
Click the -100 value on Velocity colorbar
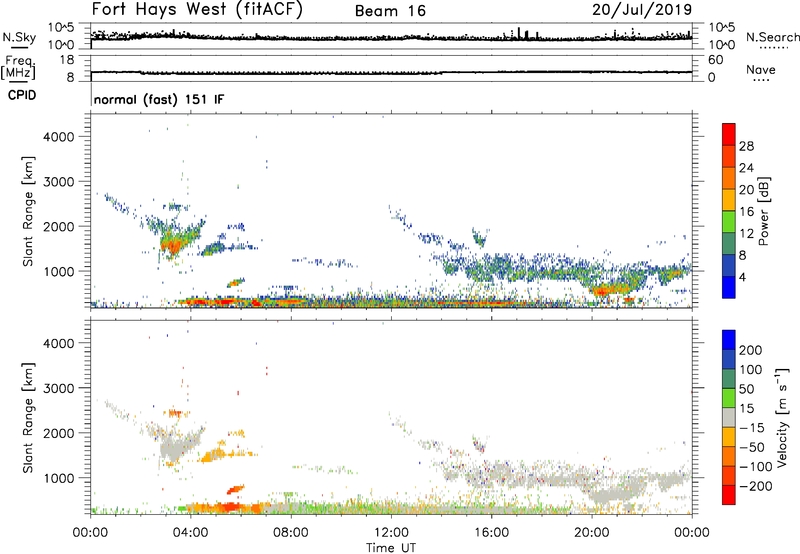[x=756, y=467]
